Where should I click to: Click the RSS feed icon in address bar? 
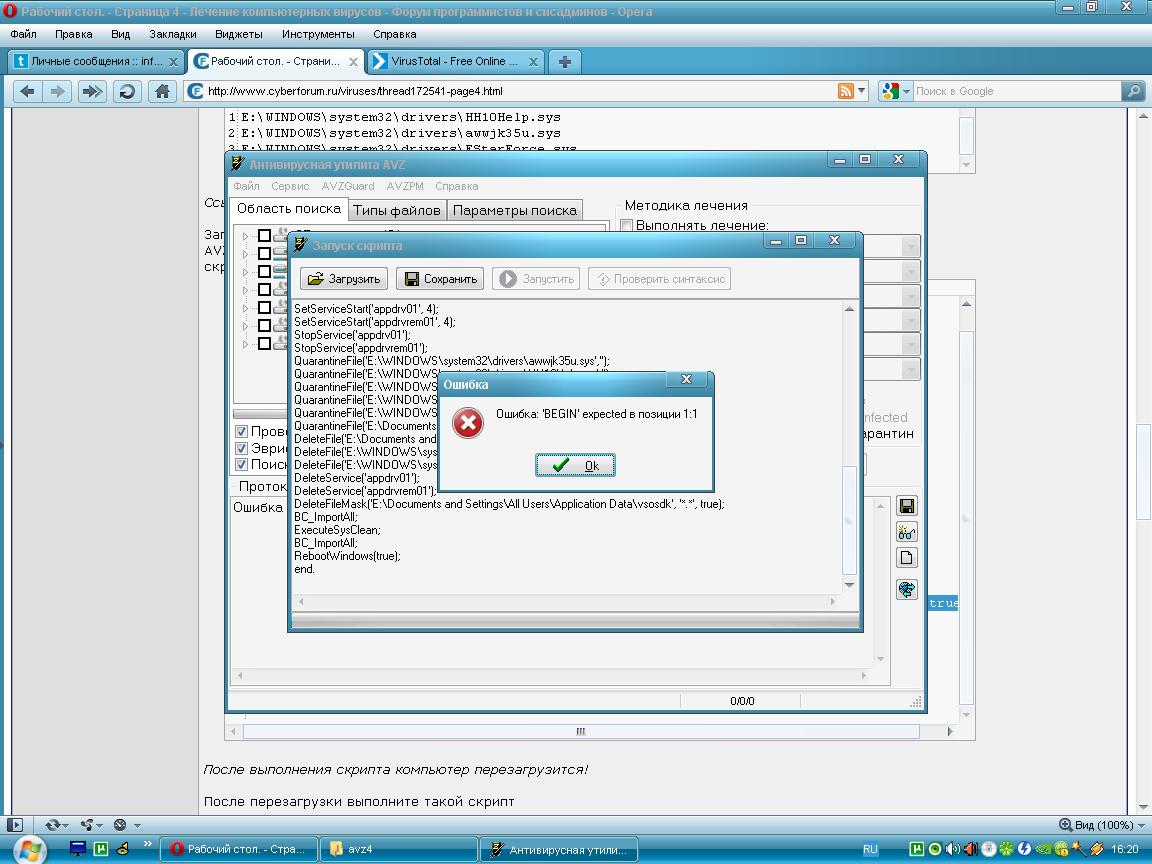click(846, 91)
